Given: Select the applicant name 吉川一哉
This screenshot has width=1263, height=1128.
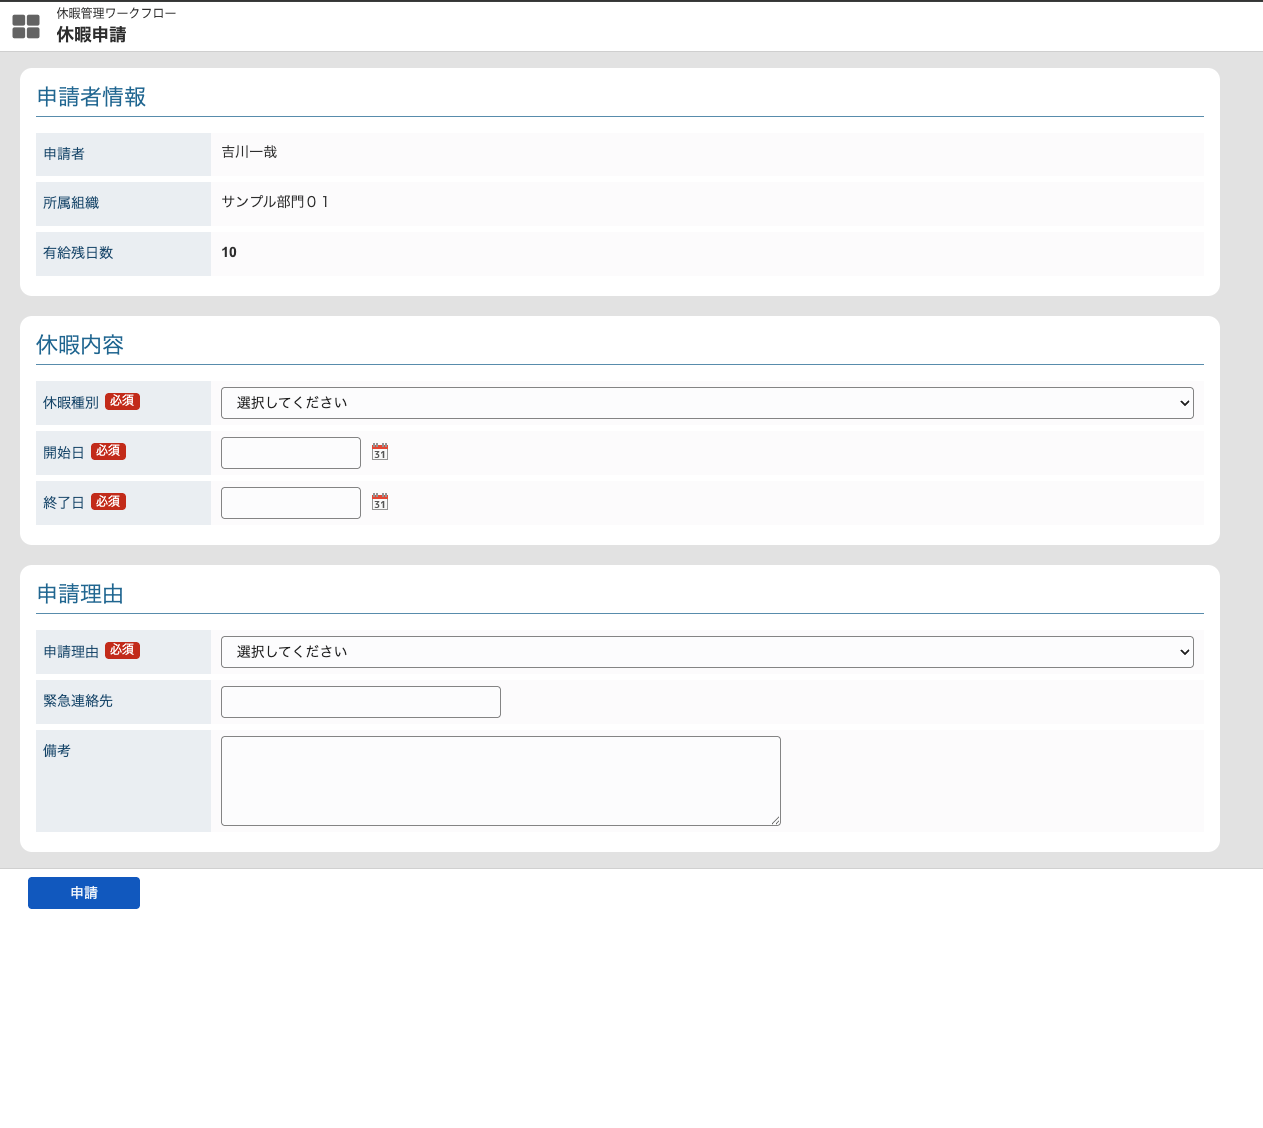Looking at the screenshot, I should tap(249, 152).
